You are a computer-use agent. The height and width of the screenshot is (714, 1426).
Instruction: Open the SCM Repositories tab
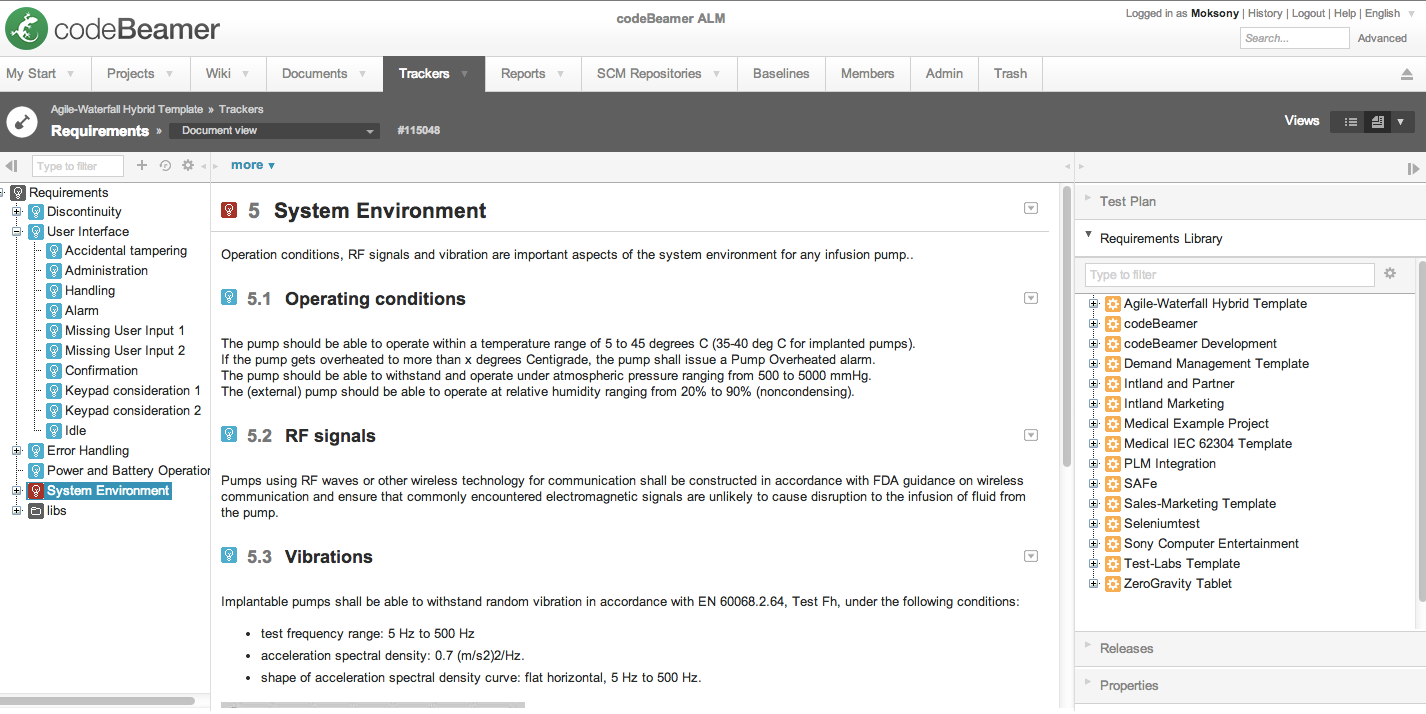tap(659, 74)
